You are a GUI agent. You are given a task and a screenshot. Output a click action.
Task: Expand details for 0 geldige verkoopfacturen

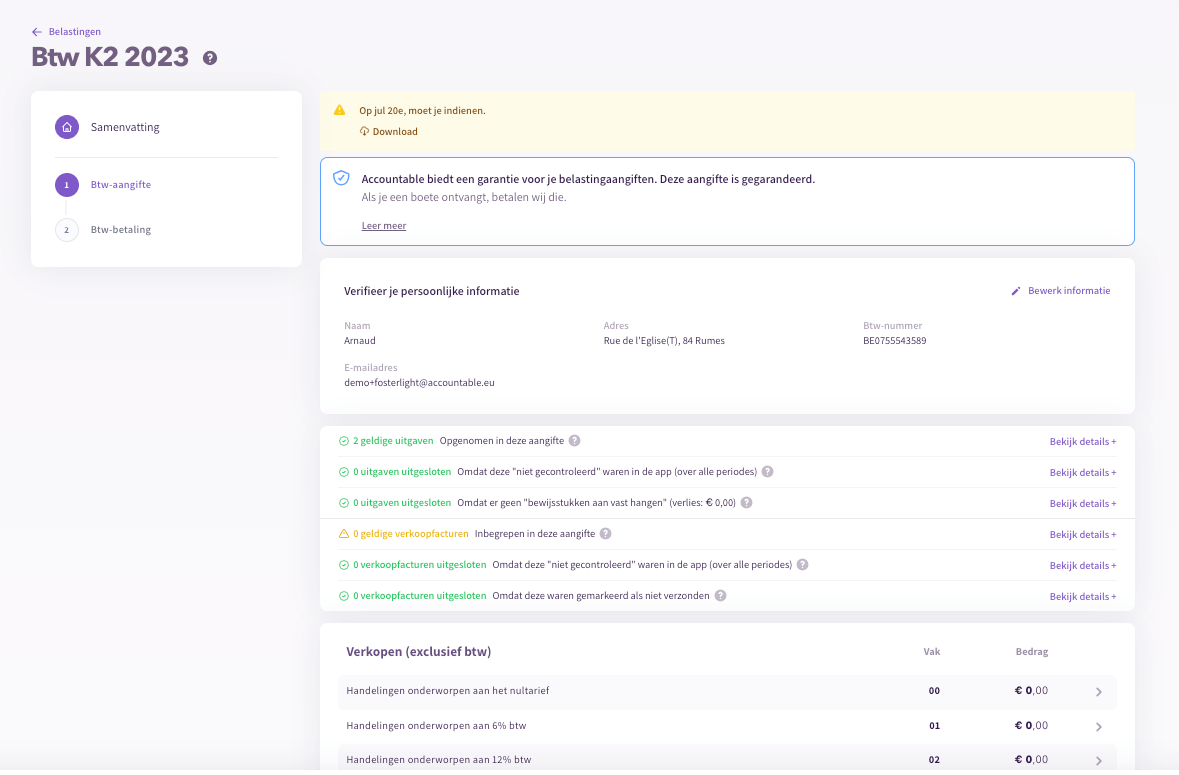pyautogui.click(x=1082, y=534)
